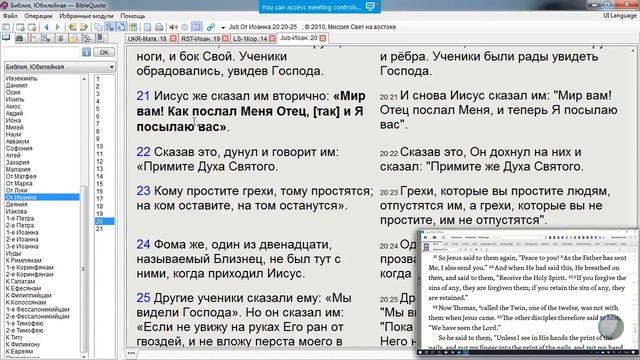Select book К Титу in list

[x=14, y=337]
